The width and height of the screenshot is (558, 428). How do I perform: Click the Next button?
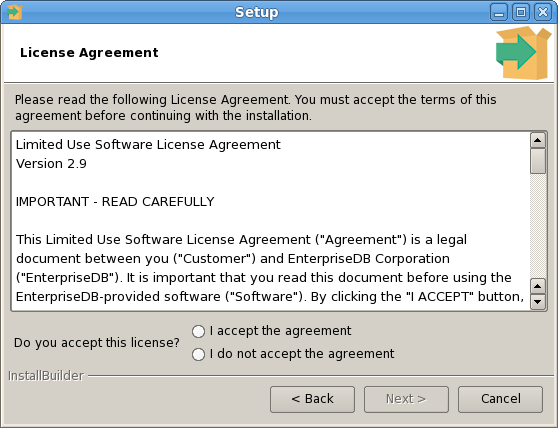[406, 399]
